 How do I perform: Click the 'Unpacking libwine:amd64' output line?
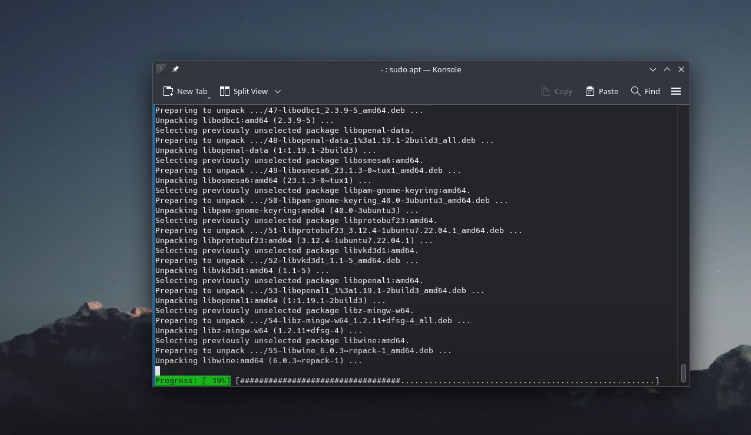click(x=258, y=361)
